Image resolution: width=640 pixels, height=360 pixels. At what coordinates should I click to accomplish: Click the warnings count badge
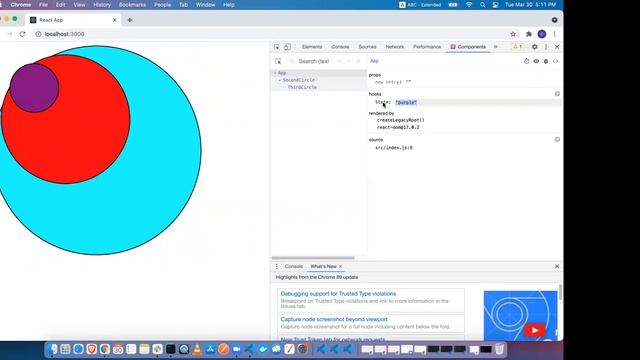(518, 47)
